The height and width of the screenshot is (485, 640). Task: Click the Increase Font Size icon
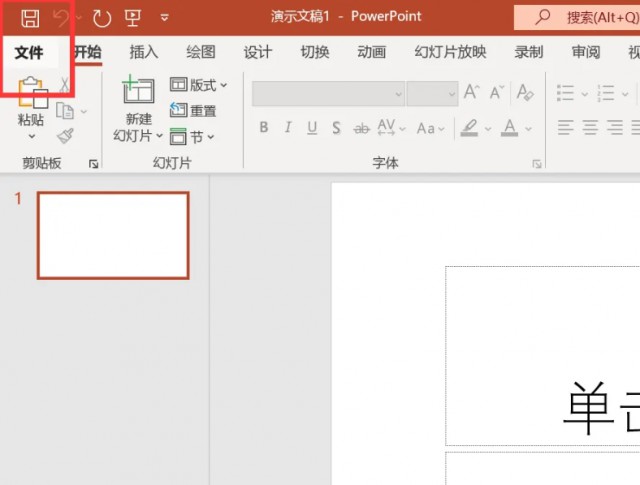click(471, 92)
